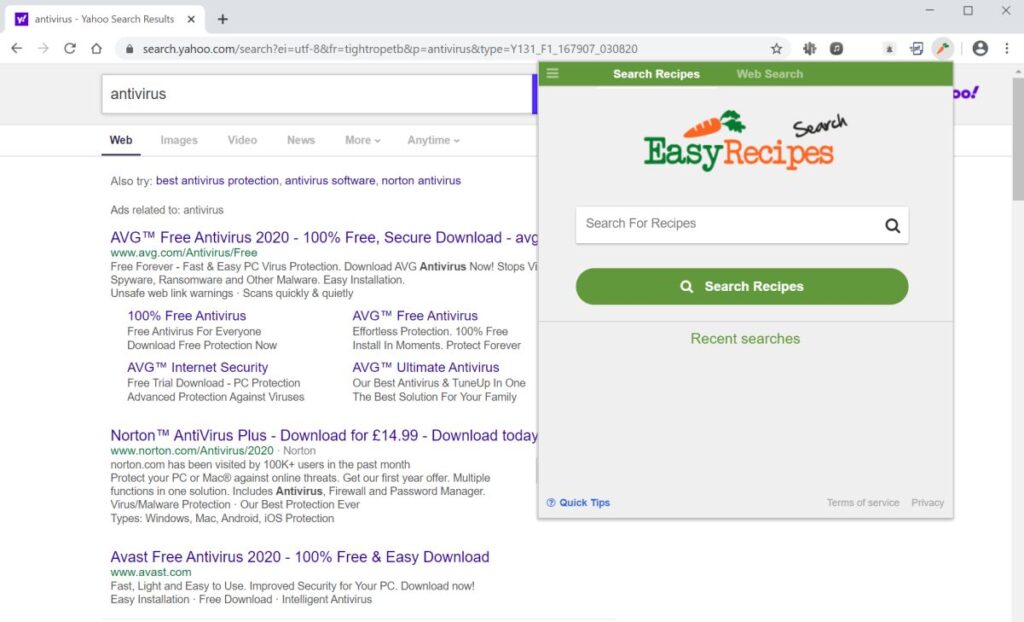
Task: Click the magnifying glass in the recipe search field
Action: (892, 225)
